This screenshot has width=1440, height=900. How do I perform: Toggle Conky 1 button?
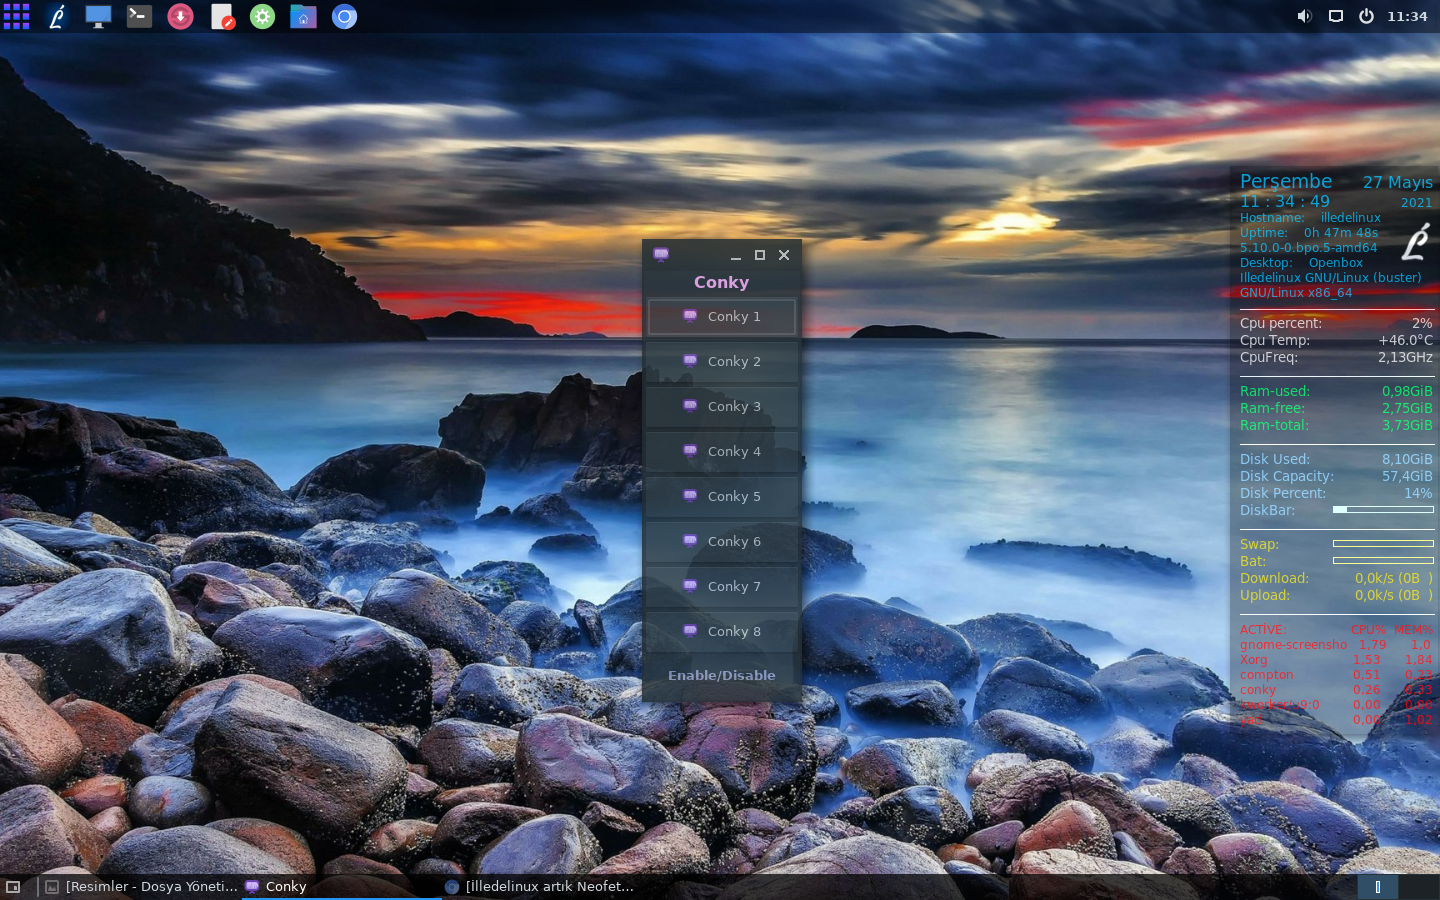pyautogui.click(x=722, y=317)
